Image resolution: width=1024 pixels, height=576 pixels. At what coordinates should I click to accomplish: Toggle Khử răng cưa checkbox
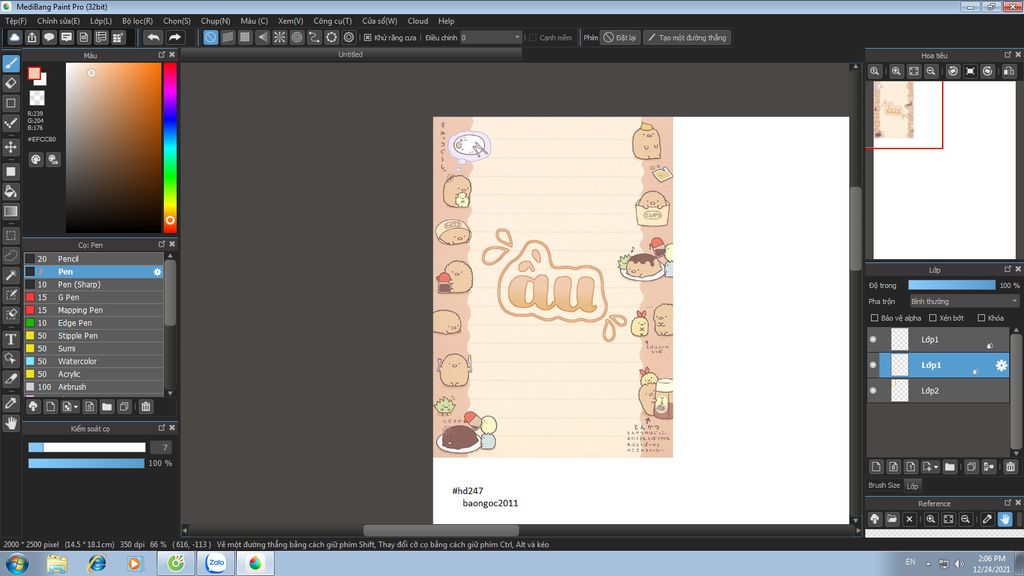[x=368, y=37]
